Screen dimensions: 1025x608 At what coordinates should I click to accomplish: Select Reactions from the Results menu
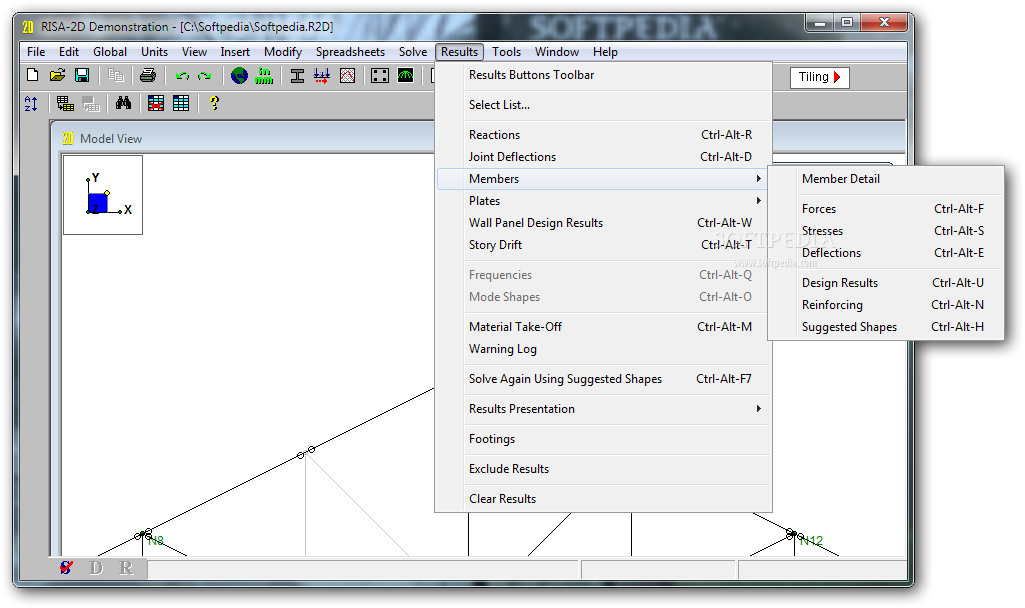tap(605, 135)
